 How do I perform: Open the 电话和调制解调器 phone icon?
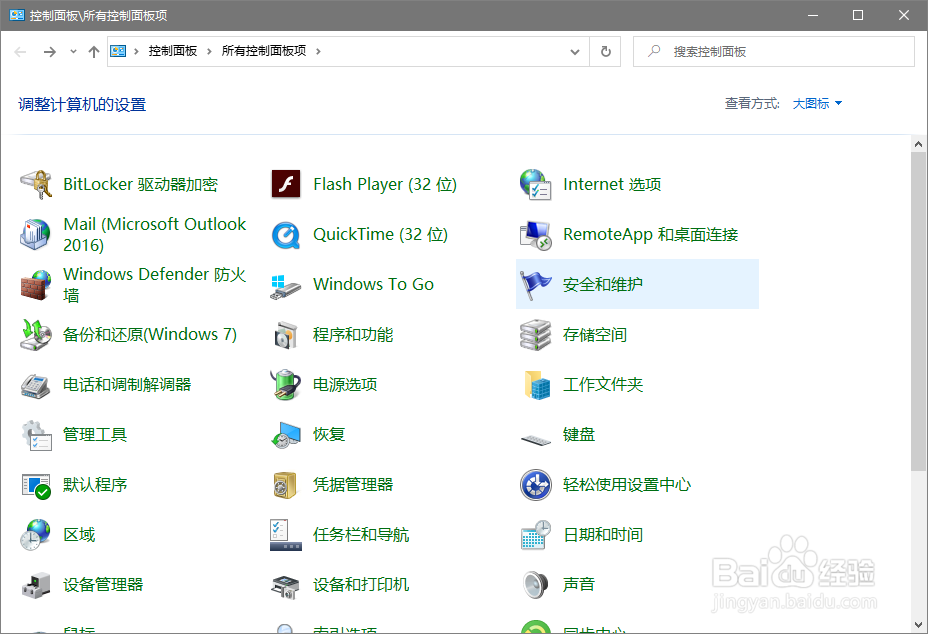[36, 385]
